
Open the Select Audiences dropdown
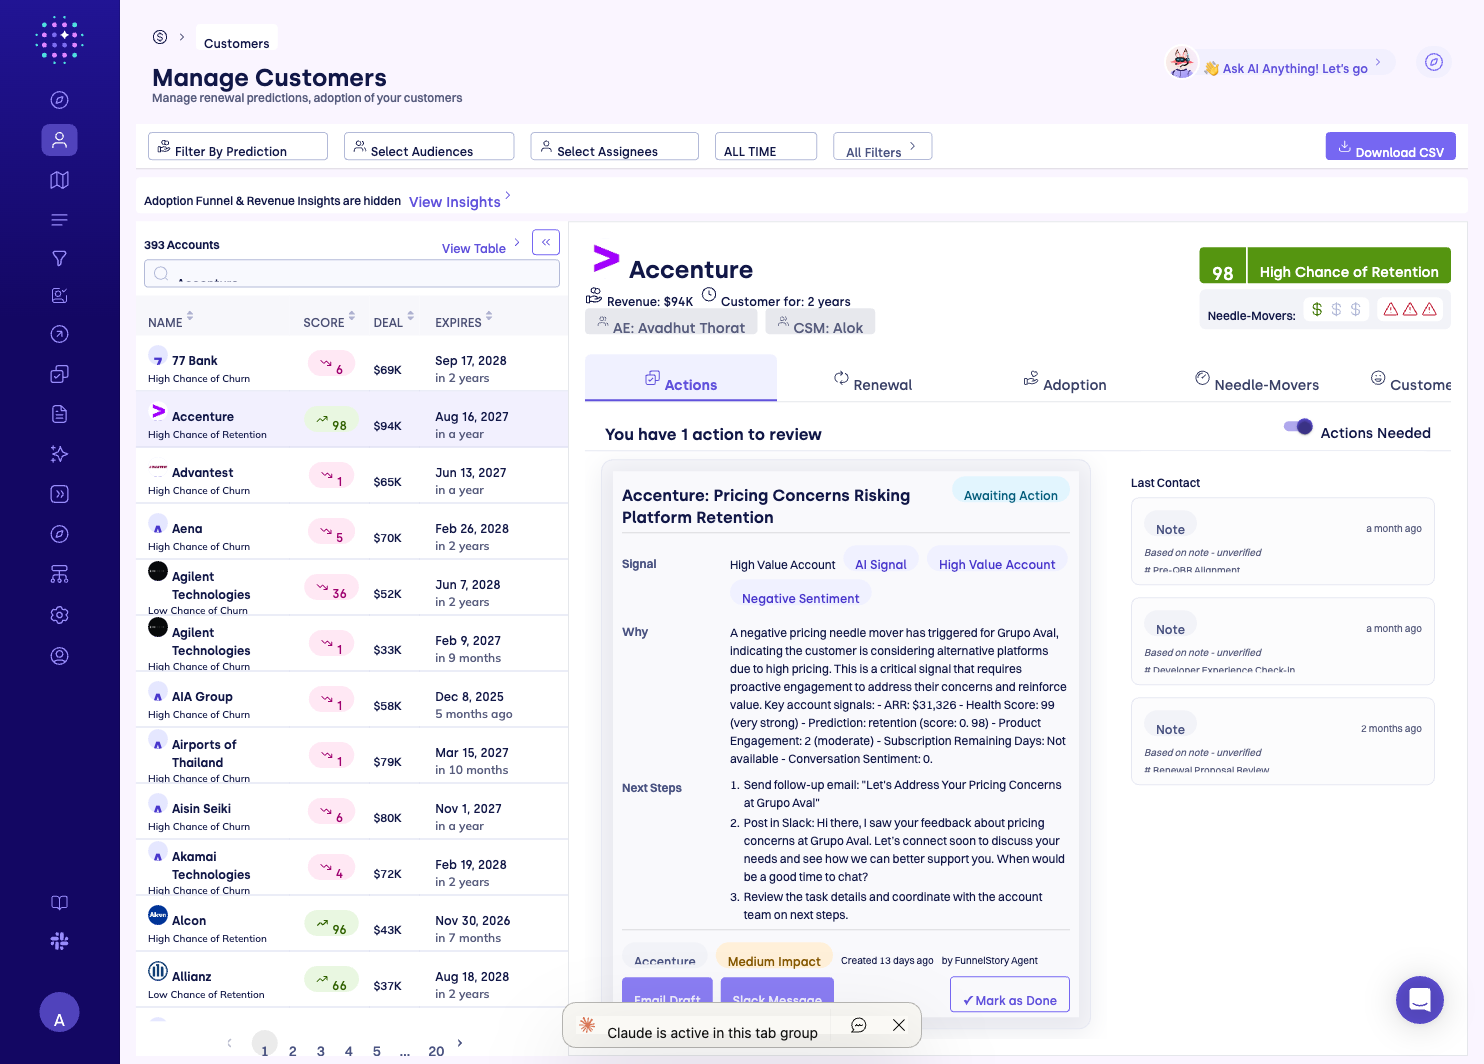click(429, 147)
